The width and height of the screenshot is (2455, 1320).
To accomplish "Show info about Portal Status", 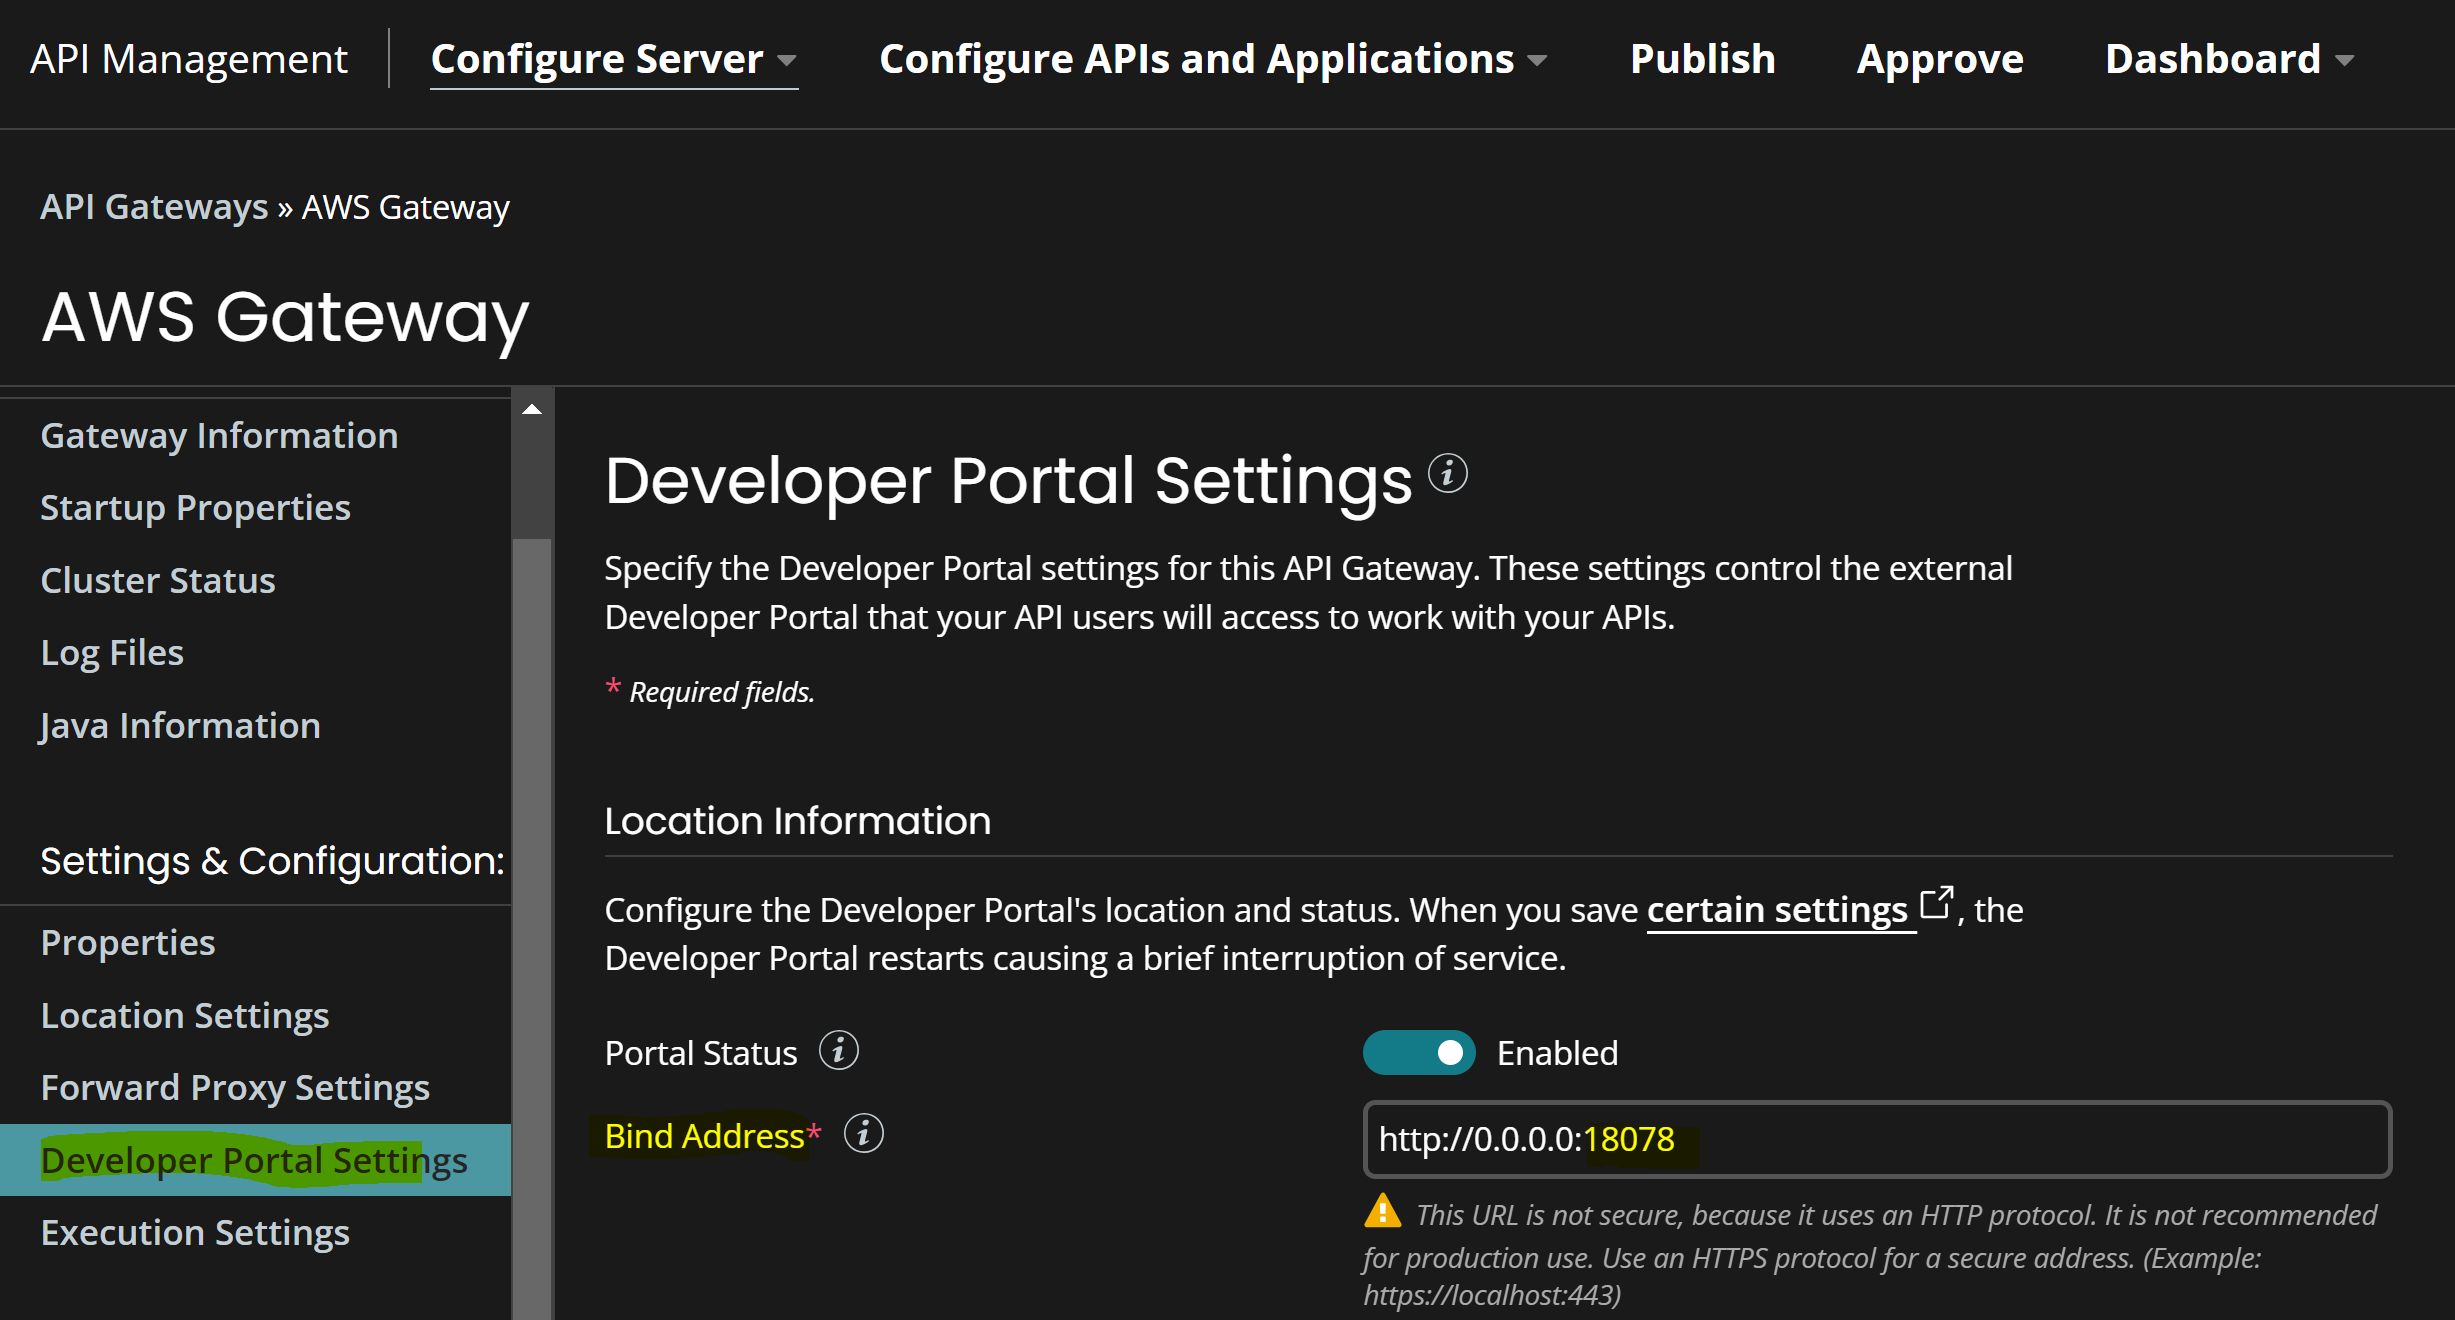I will (x=840, y=1051).
